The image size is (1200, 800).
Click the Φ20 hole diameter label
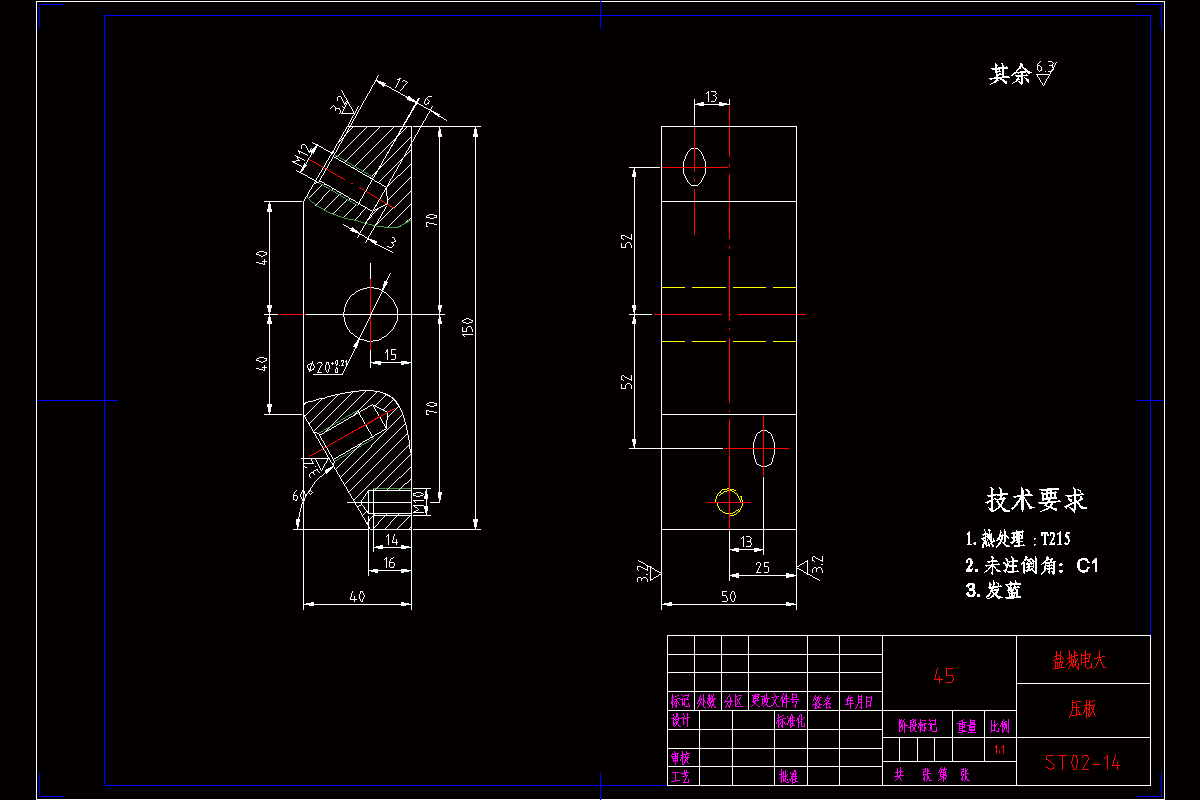click(x=326, y=367)
